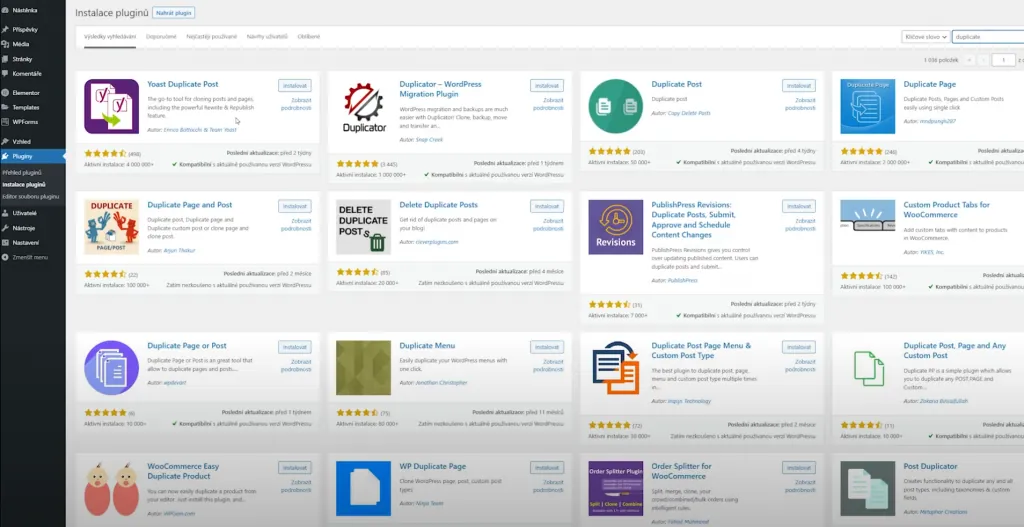Open author link Snap Creek
This screenshot has width=1024, height=527.
pos(428,140)
